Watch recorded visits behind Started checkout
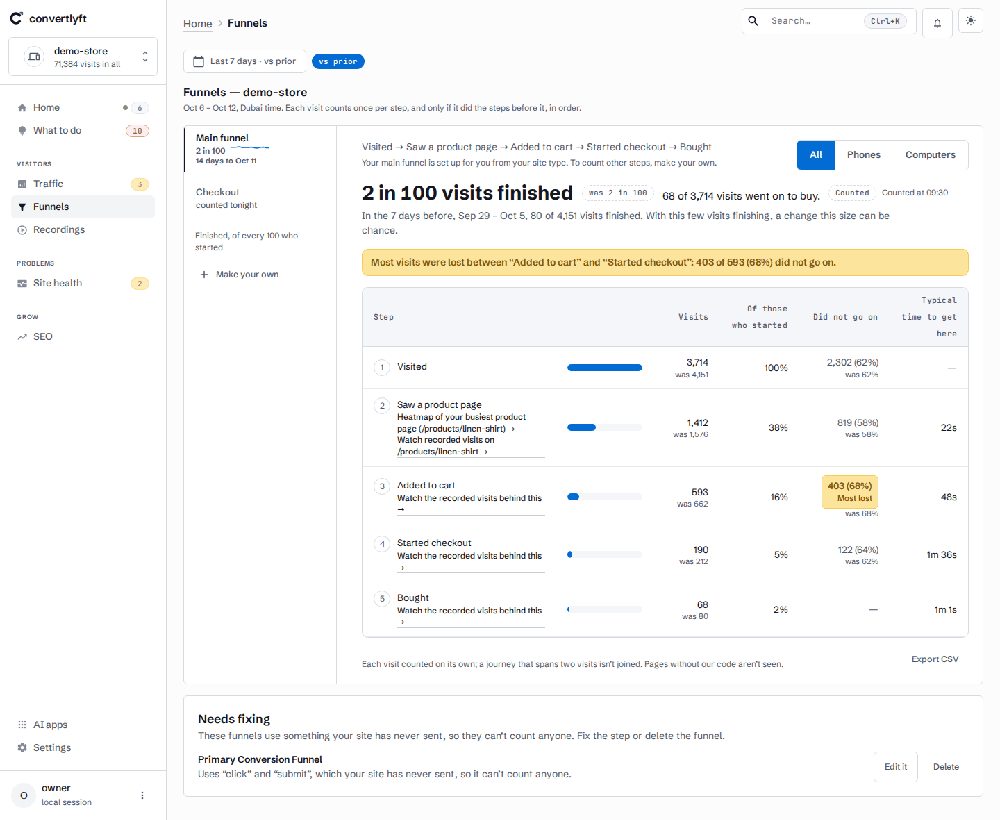Viewport: 1000px width, 820px height. (469, 561)
